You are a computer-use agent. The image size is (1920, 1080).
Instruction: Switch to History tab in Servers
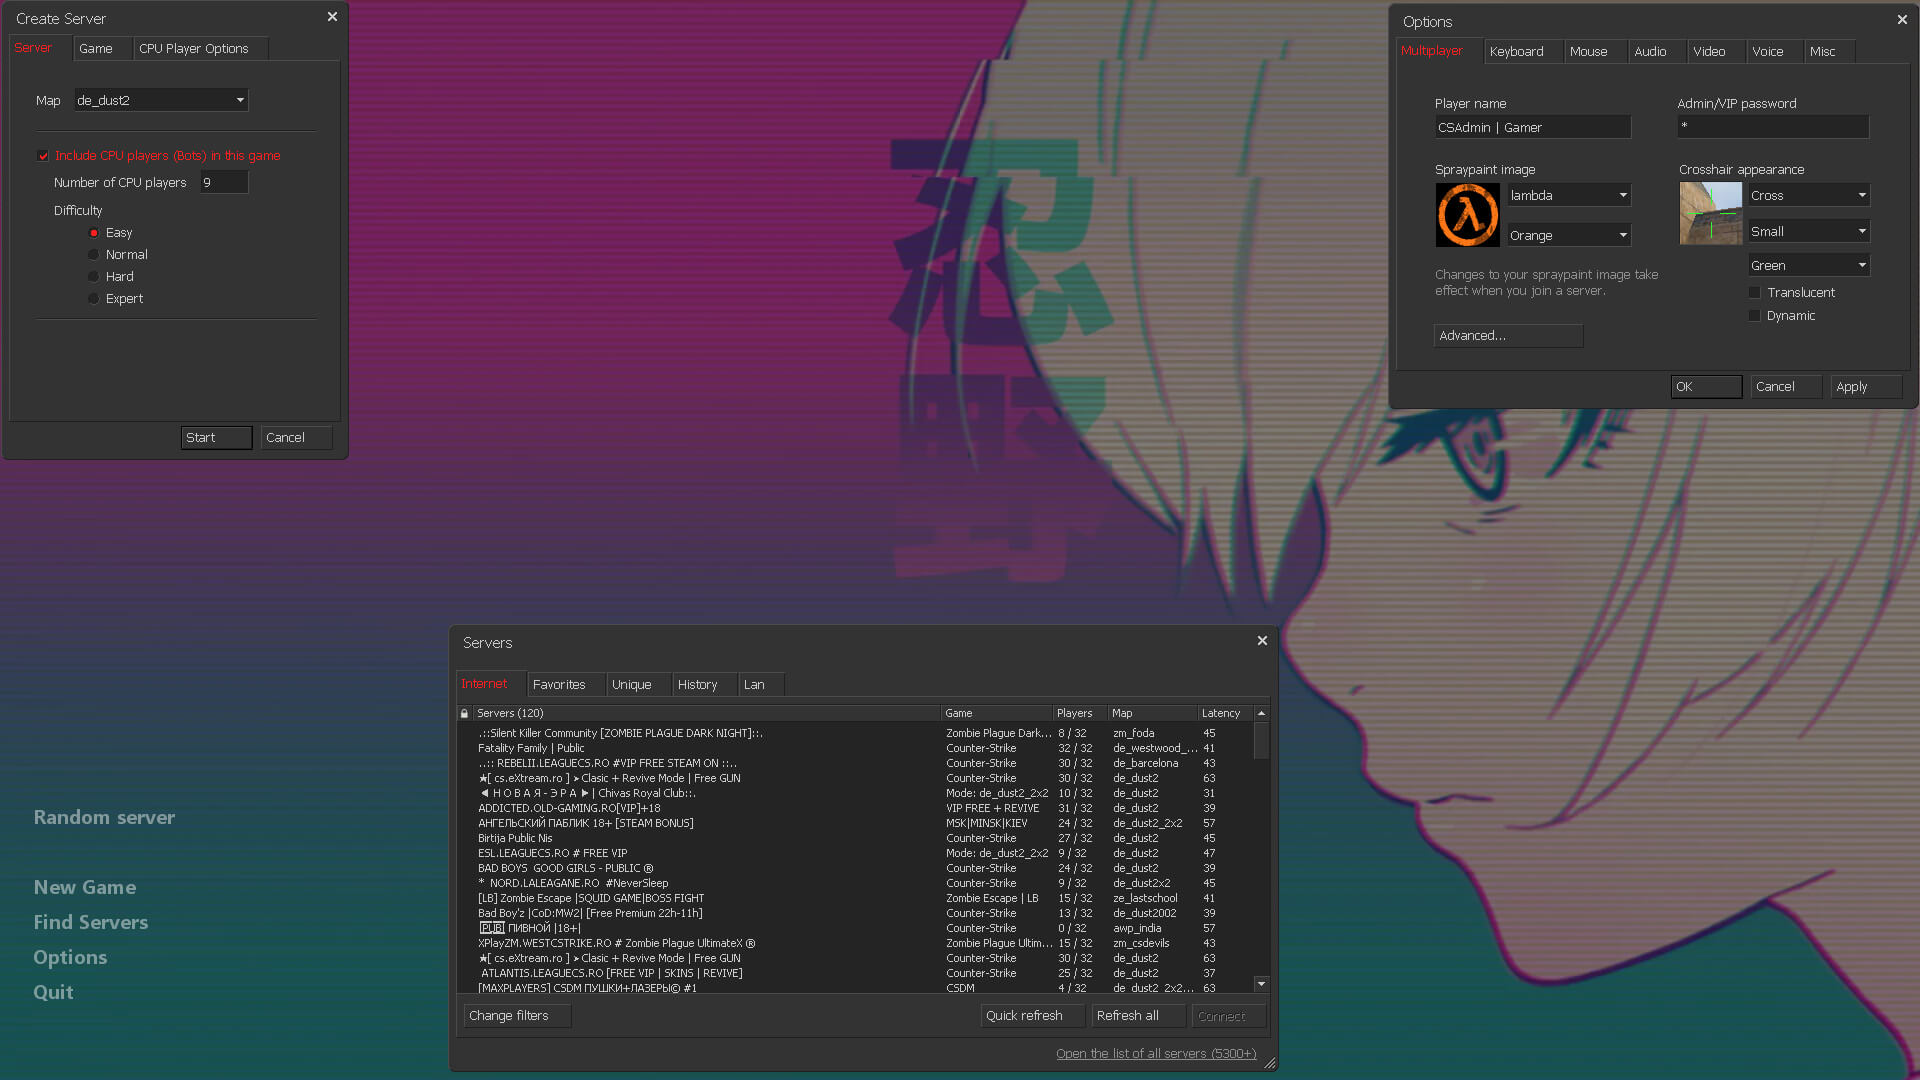pyautogui.click(x=705, y=684)
